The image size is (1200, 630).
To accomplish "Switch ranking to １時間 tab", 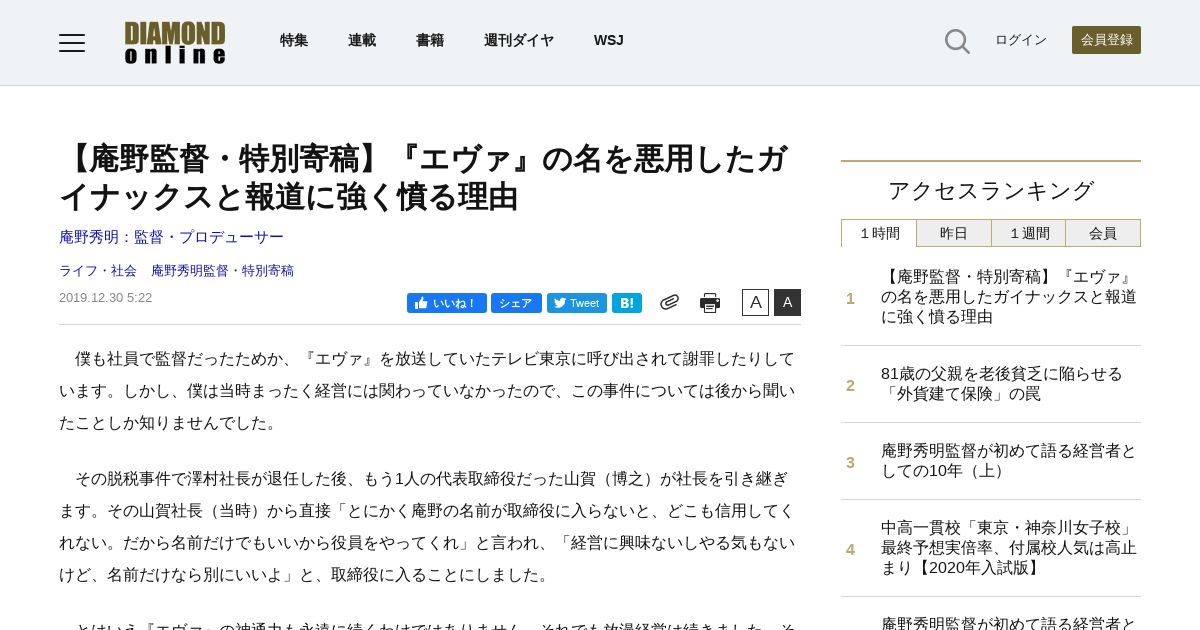I will click(x=879, y=233).
